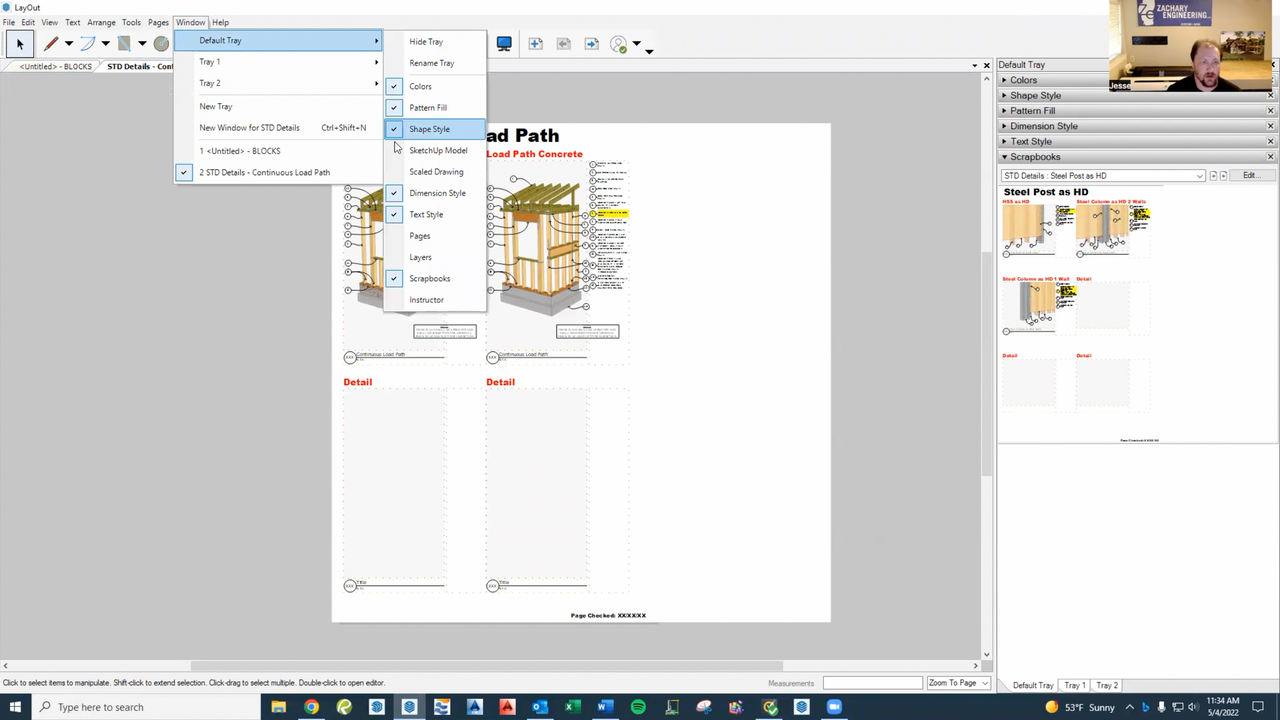The height and width of the screenshot is (720, 1280).
Task: Expand the Dimension Style panel
Action: (1004, 126)
